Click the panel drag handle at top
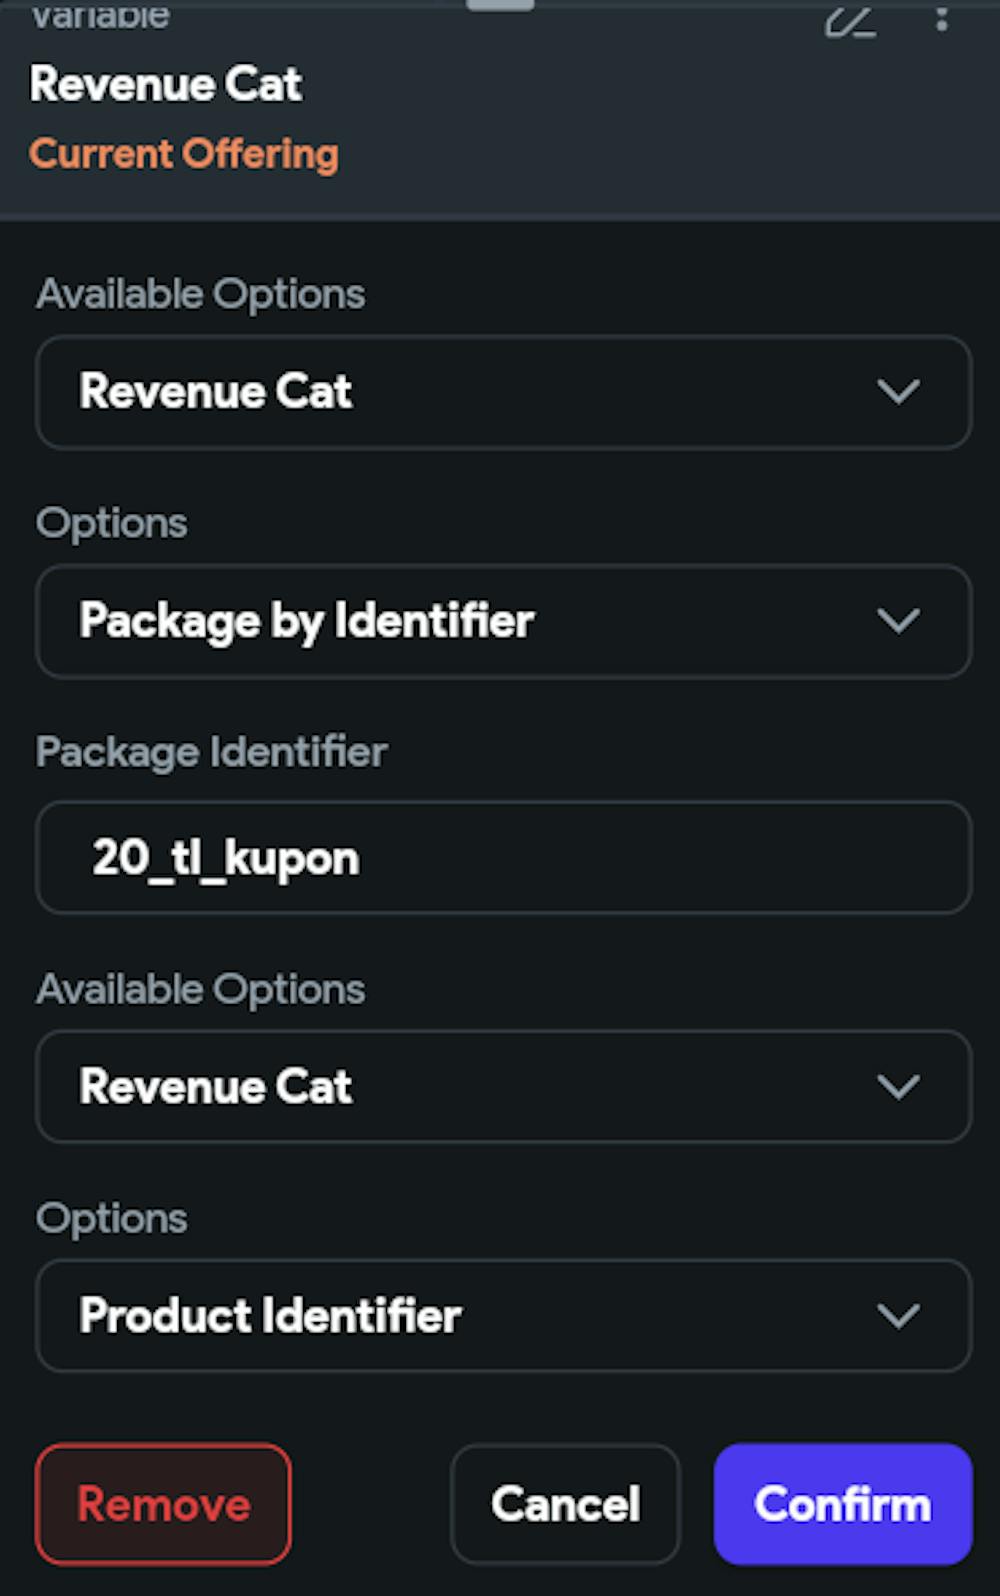Viewport: 1000px width, 1596px height. (x=500, y=5)
